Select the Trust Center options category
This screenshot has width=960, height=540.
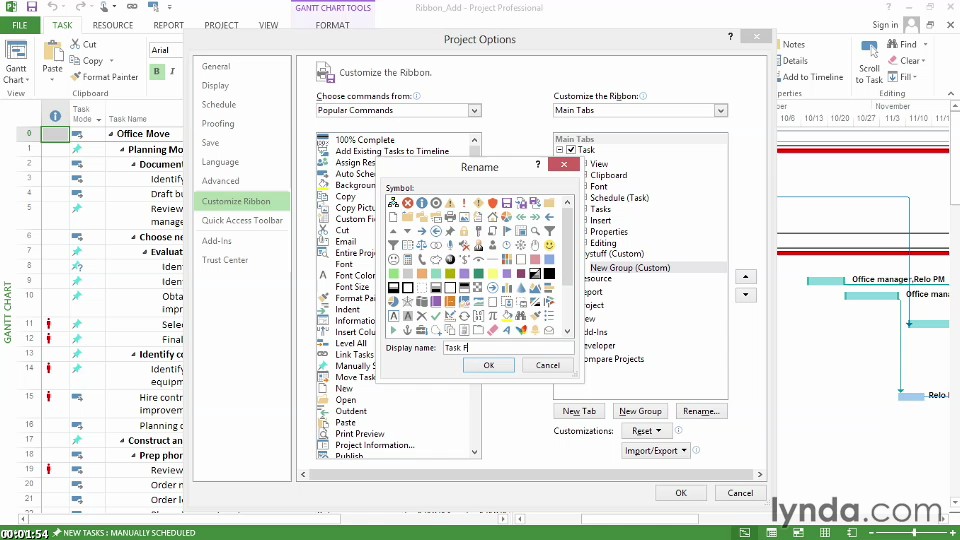[242, 260]
